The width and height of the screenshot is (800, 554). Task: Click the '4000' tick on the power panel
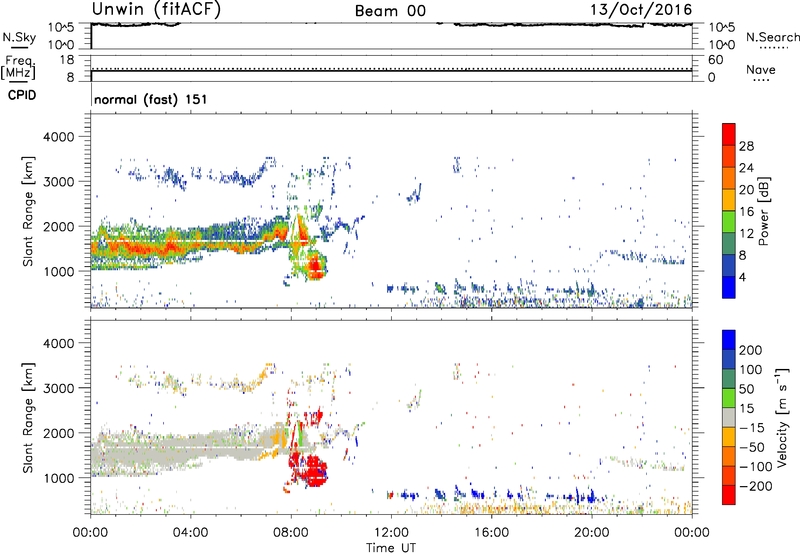coord(58,137)
